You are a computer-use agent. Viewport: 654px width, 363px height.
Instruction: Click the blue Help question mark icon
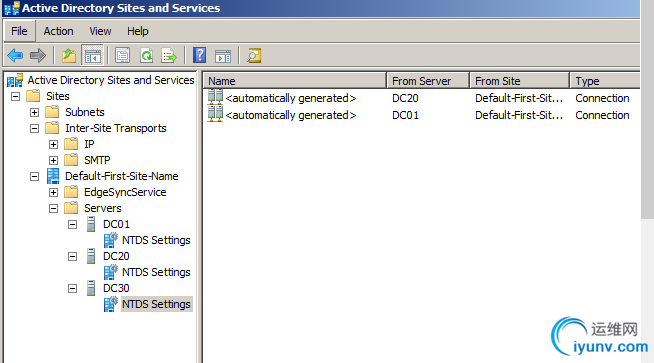pyautogui.click(x=200, y=55)
